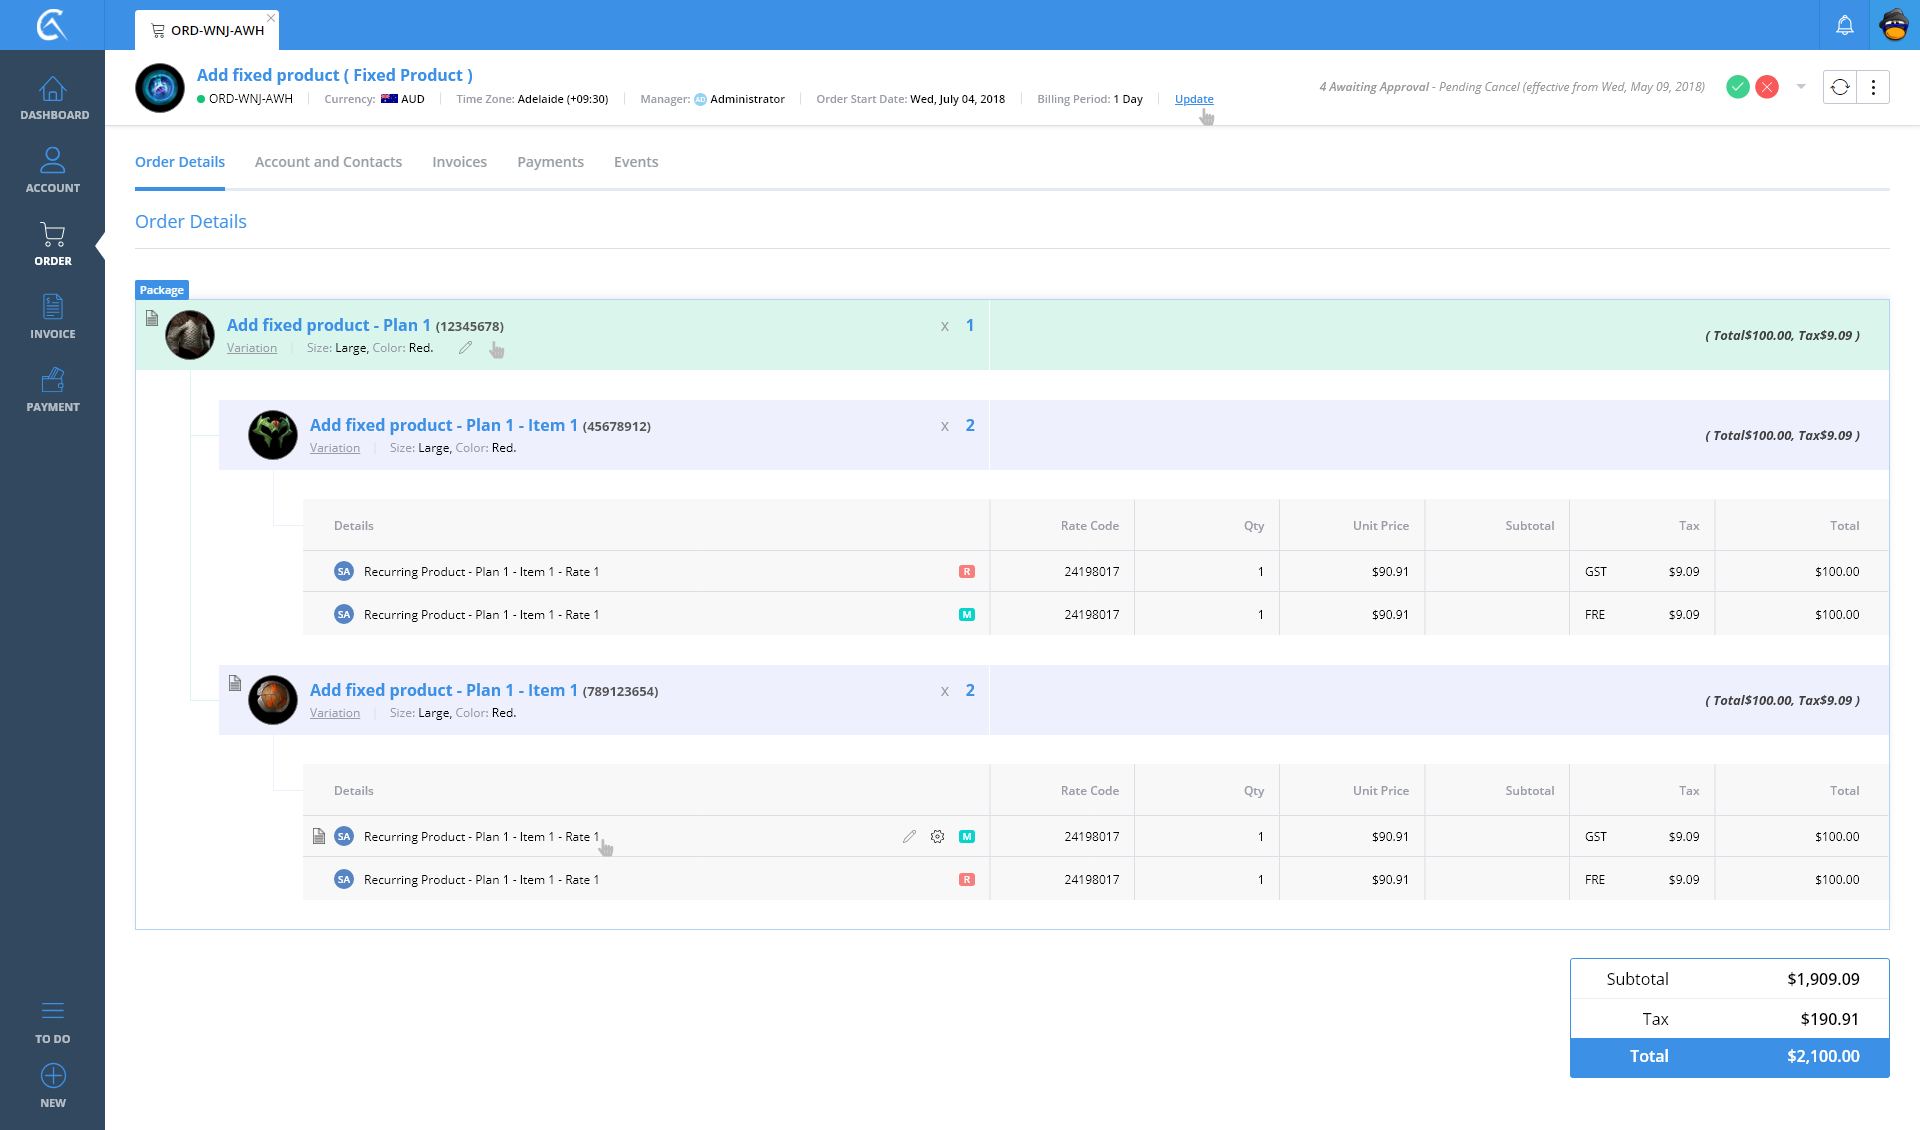The width and height of the screenshot is (1920, 1130).
Task: Click the pencil edit icon beside Plan 1 variation
Action: point(465,348)
